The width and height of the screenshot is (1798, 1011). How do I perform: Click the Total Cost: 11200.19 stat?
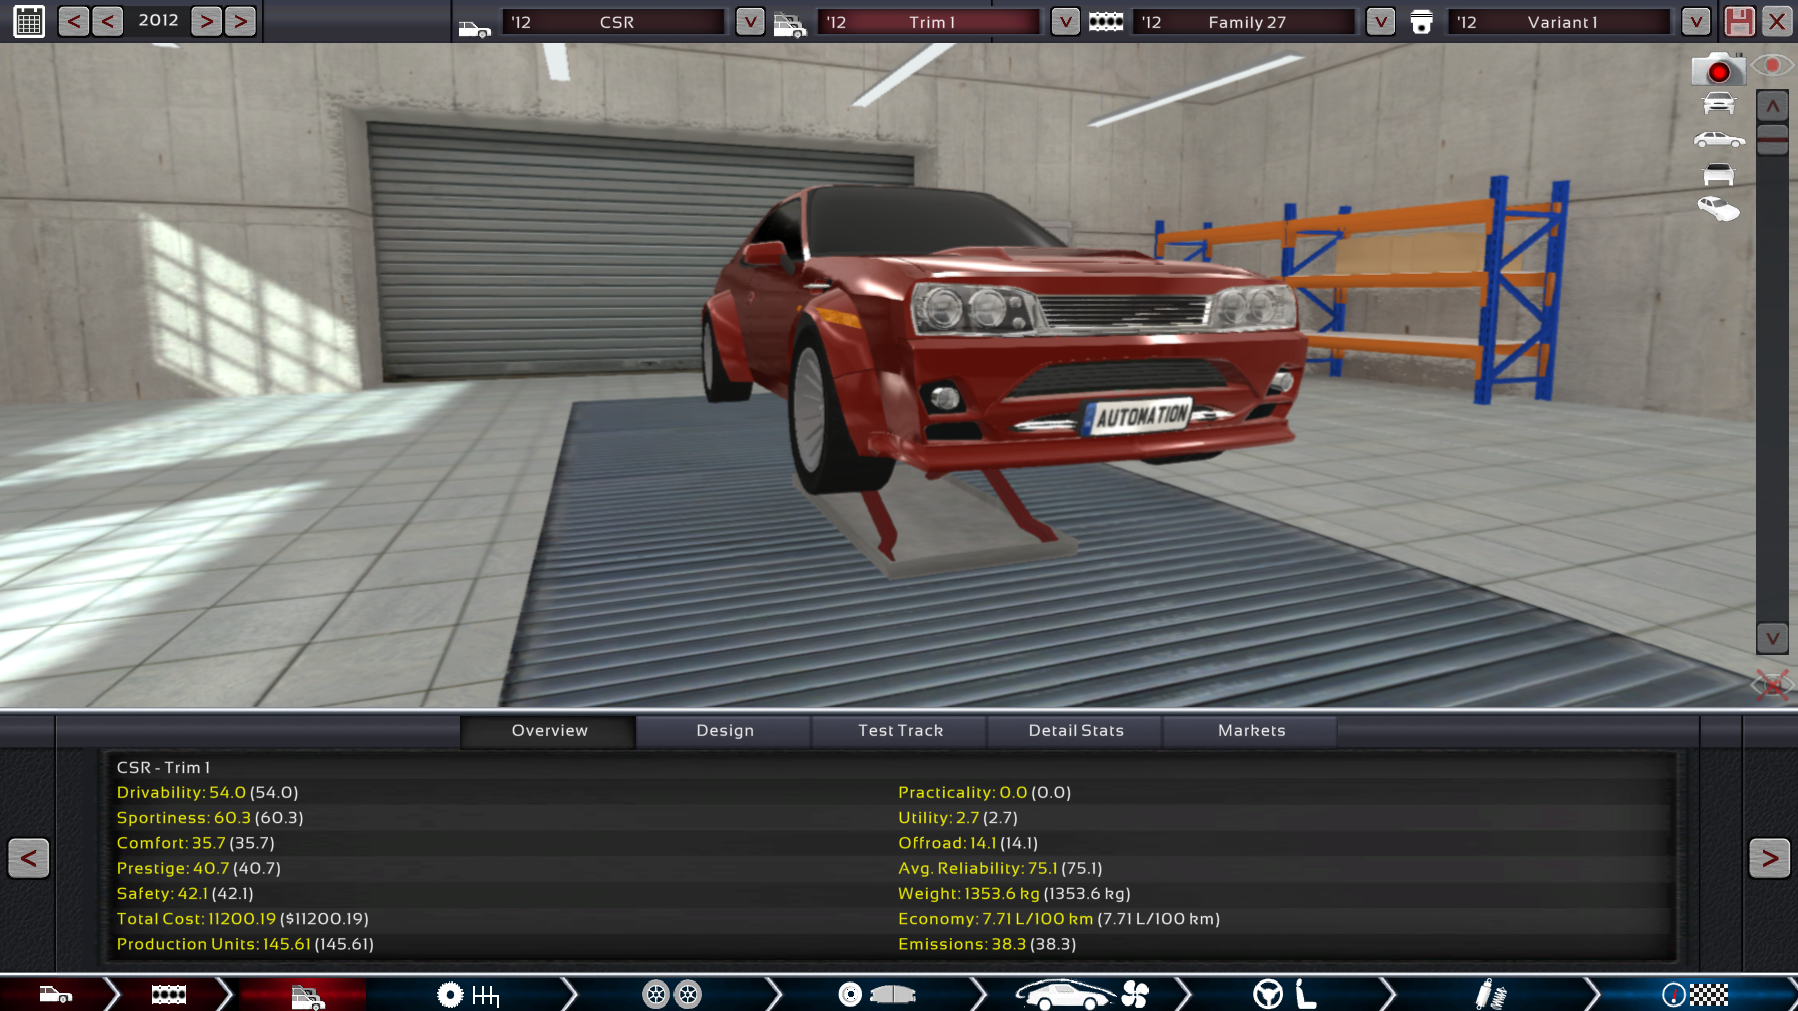pyautogui.click(x=243, y=919)
